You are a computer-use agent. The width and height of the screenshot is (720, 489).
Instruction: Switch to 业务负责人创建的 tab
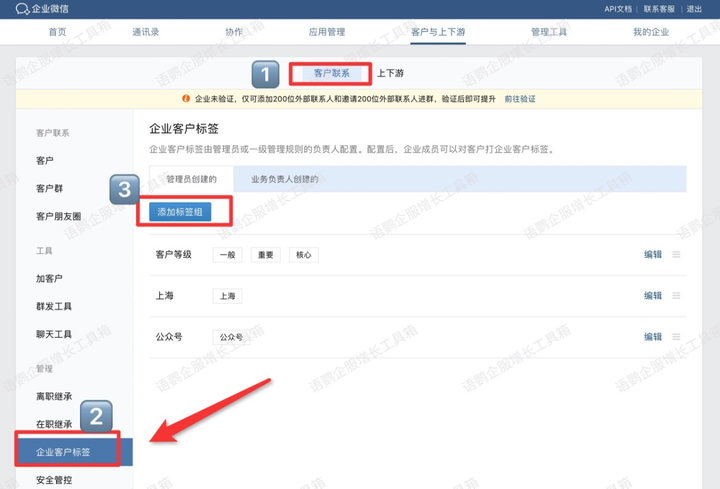(x=285, y=179)
